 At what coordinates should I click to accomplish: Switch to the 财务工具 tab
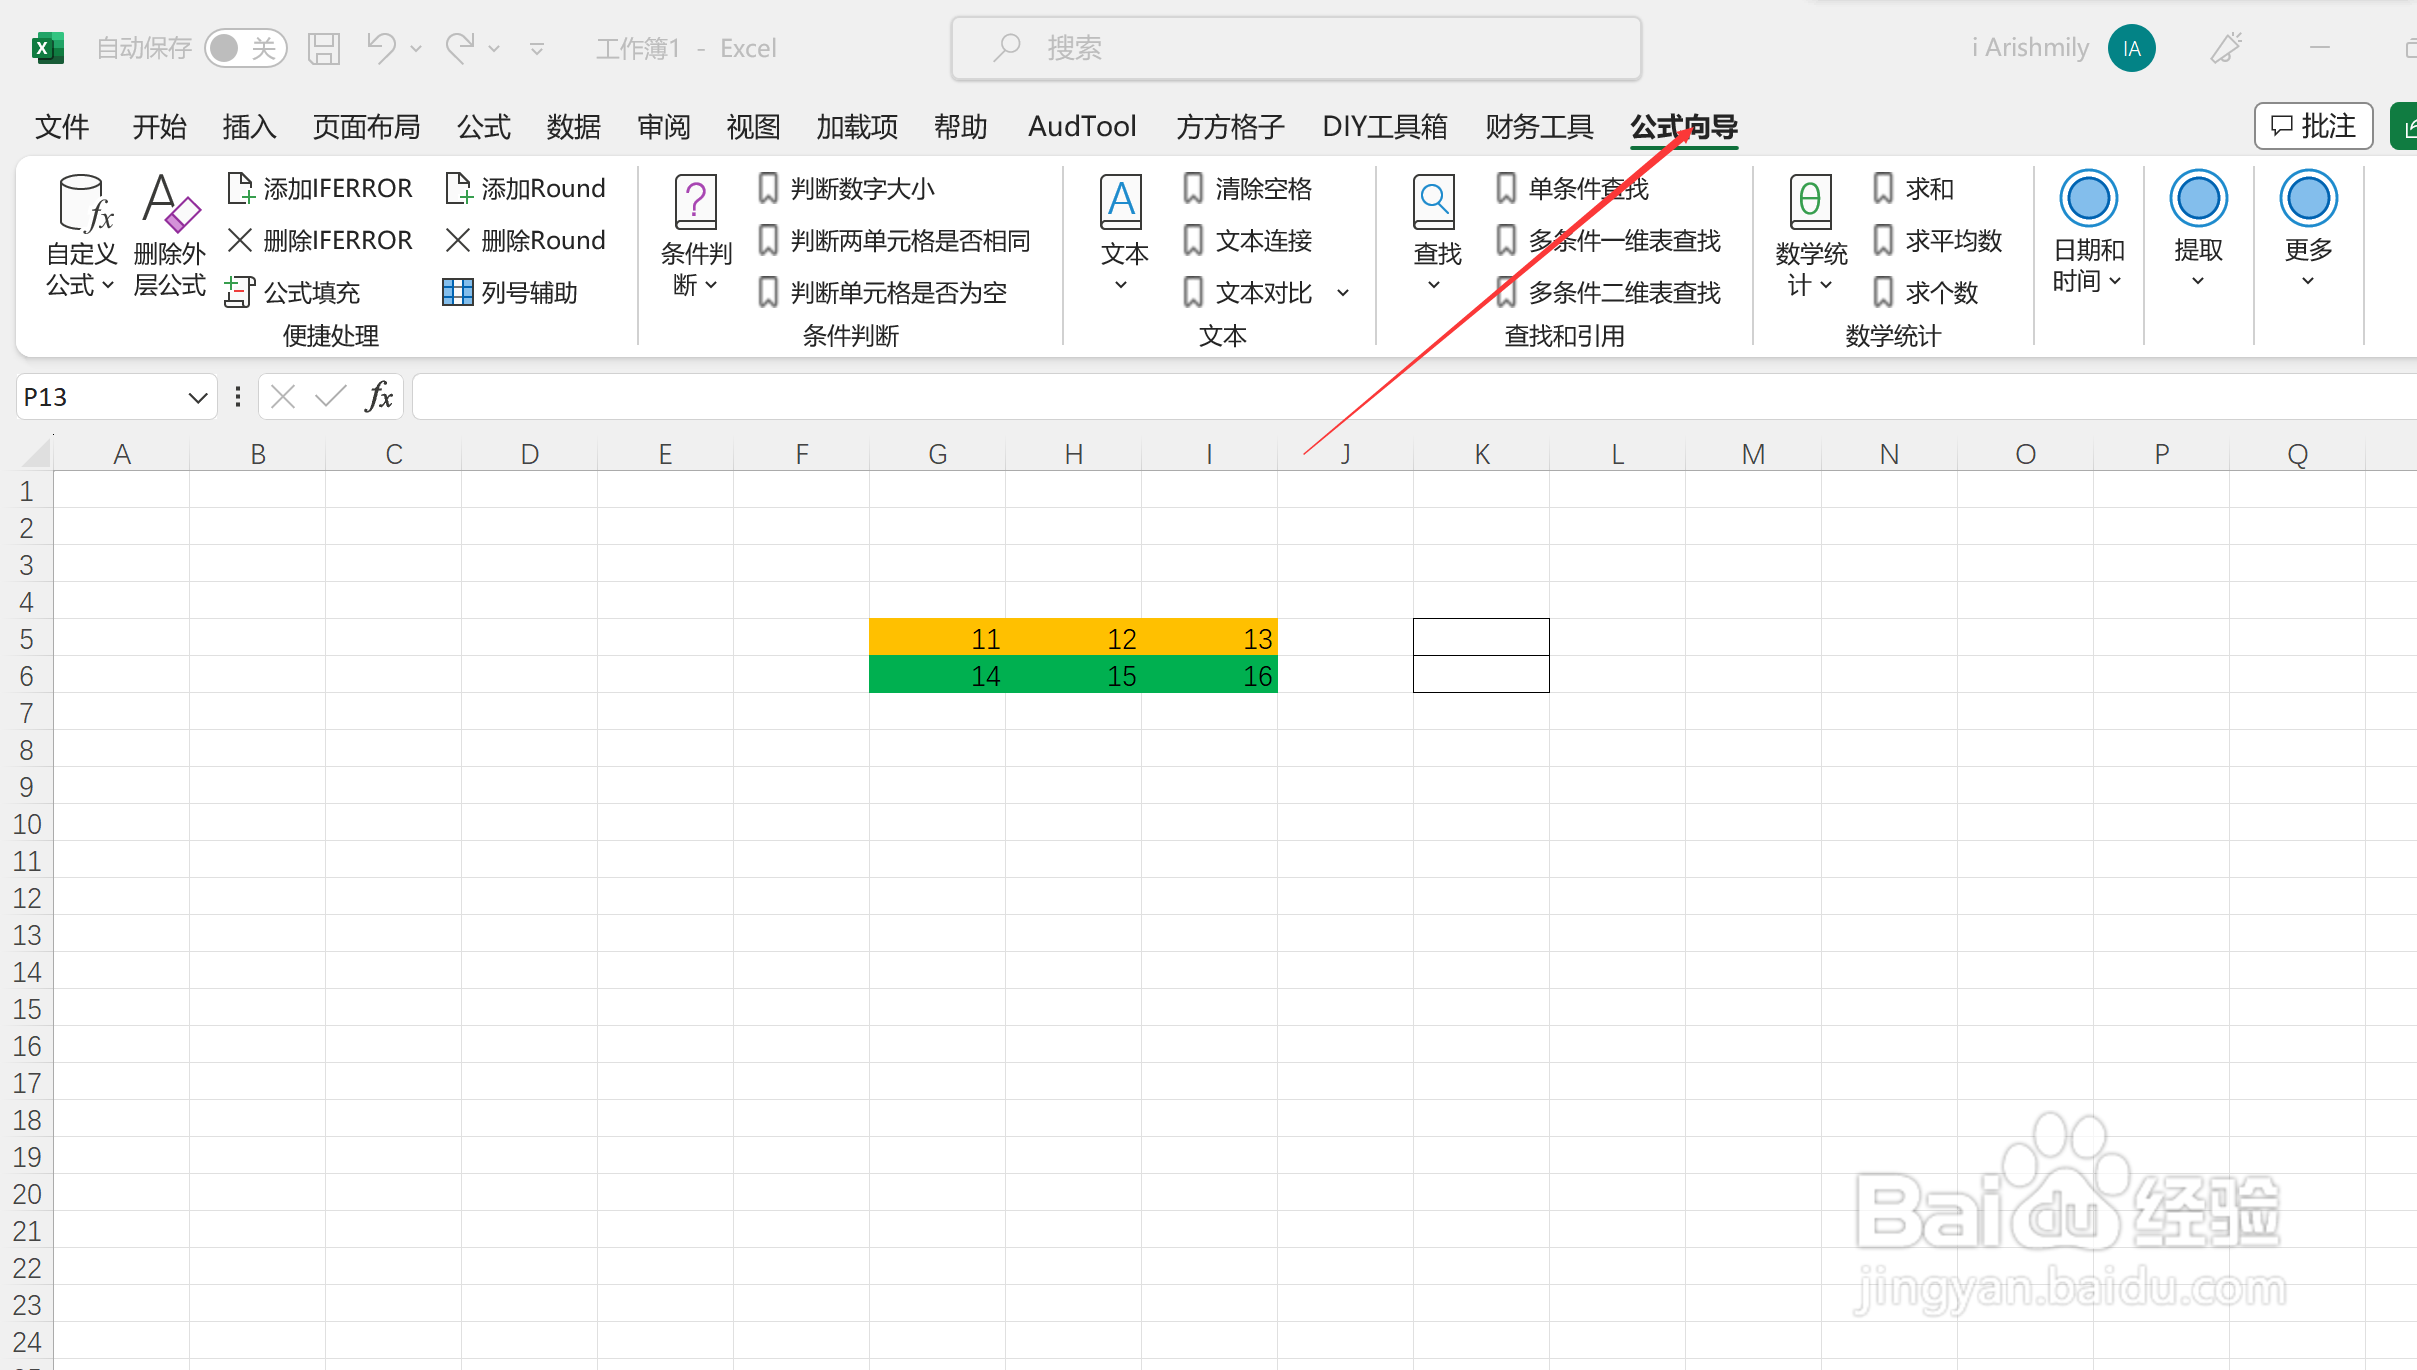tap(1539, 127)
